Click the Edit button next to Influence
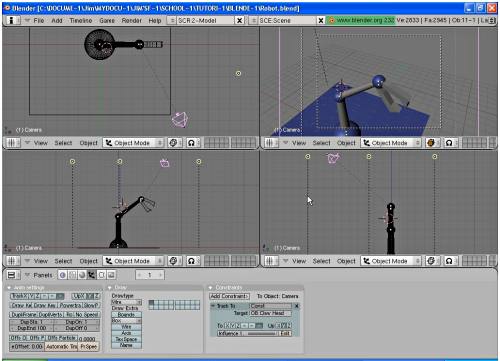Screen dimensions: 500x361 286,333
